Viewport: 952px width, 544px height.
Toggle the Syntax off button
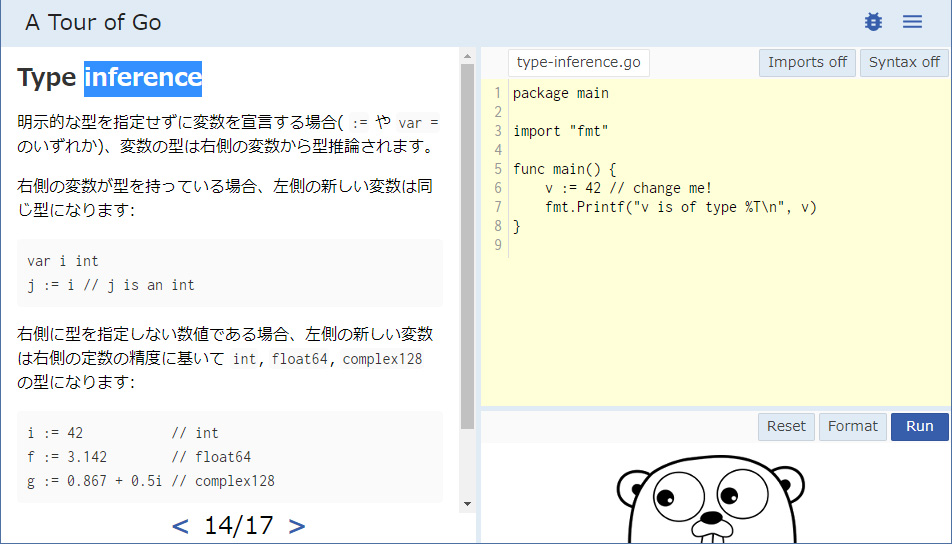[x=904, y=63]
